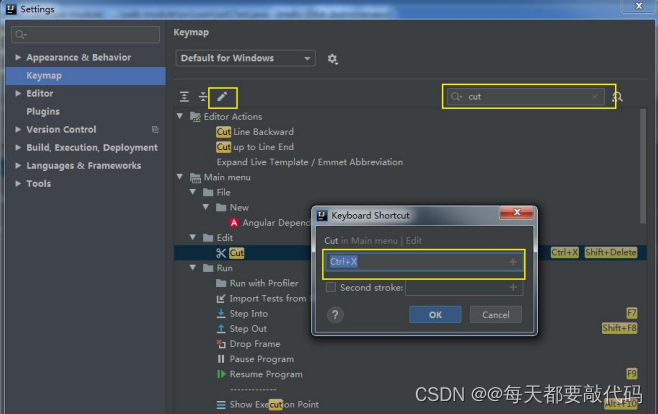Click the plus icon in Second stroke field

tap(513, 287)
